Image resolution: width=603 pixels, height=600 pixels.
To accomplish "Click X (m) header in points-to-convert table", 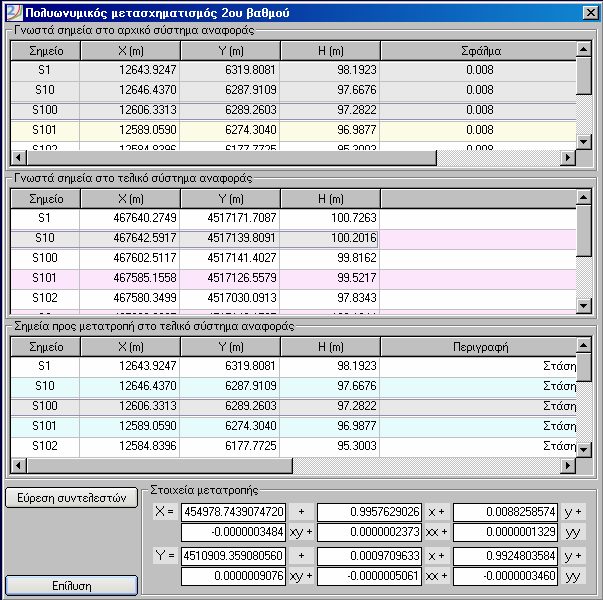I will 130,347.
